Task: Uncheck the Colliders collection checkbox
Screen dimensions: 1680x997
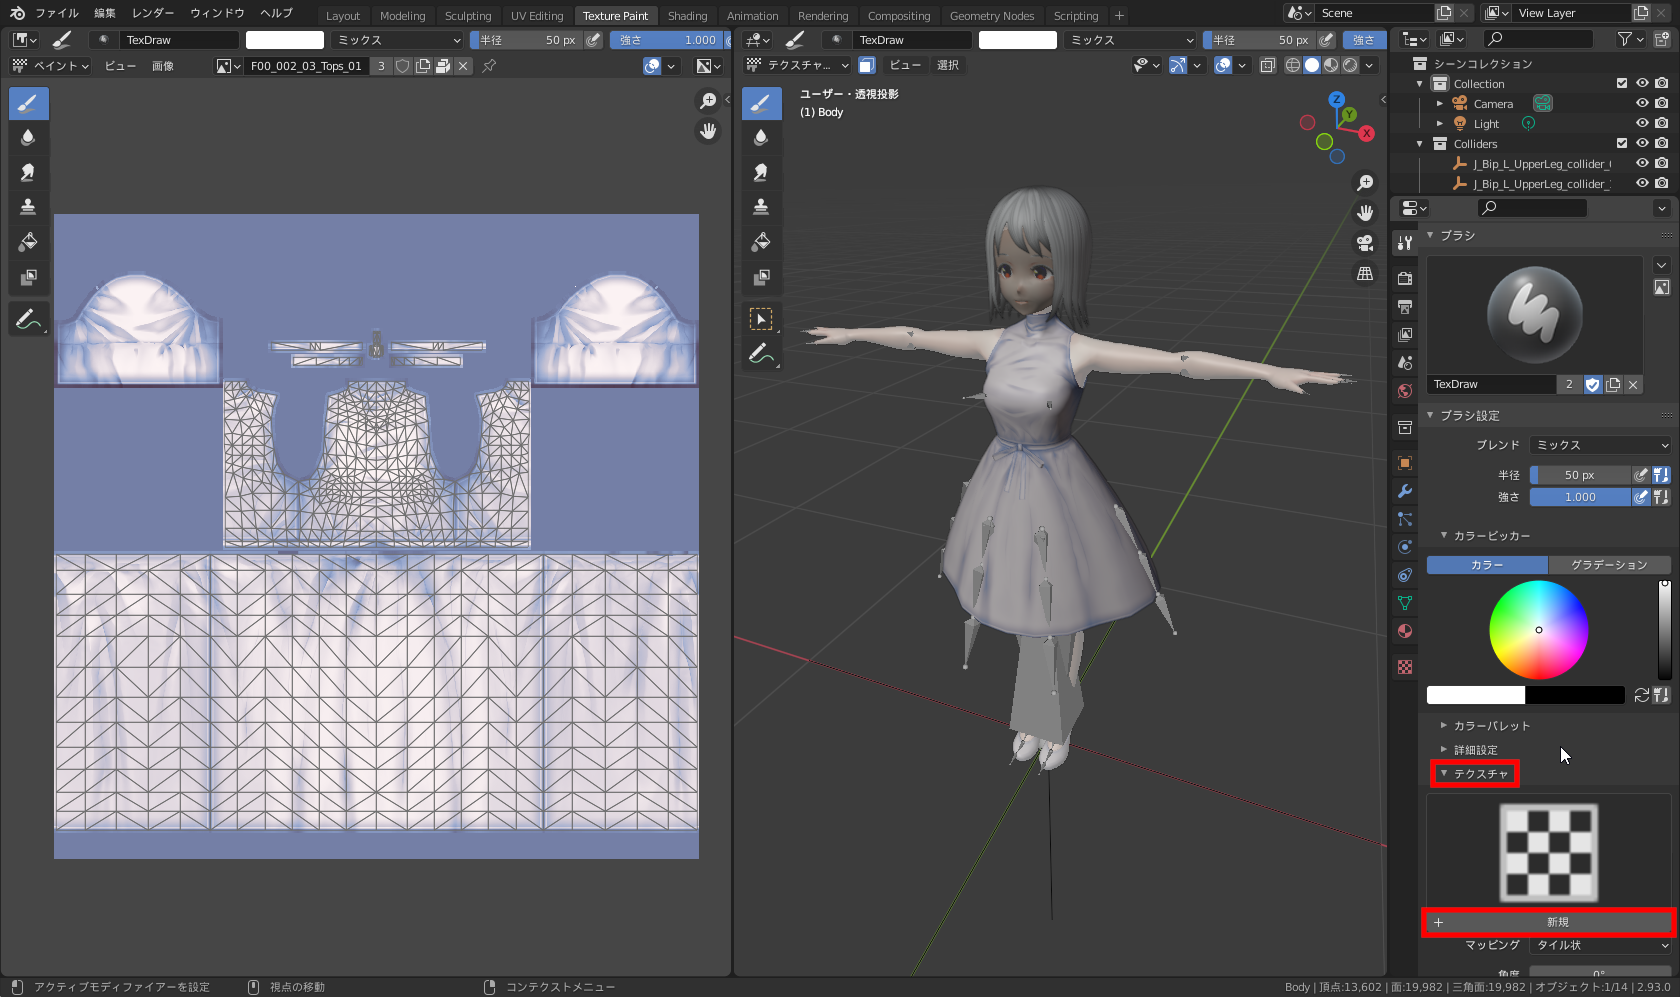Action: point(1622,143)
